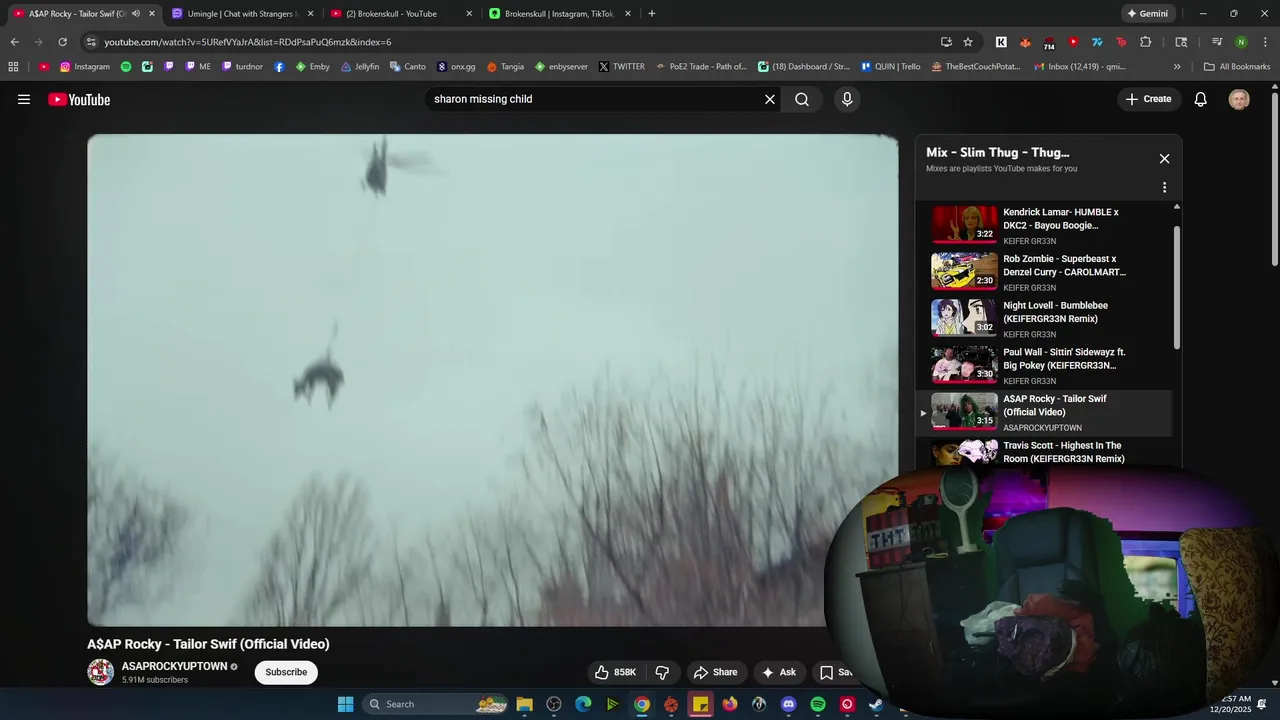
Task: Mute the A$AP Rocky tab audio
Action: pyautogui.click(x=135, y=14)
